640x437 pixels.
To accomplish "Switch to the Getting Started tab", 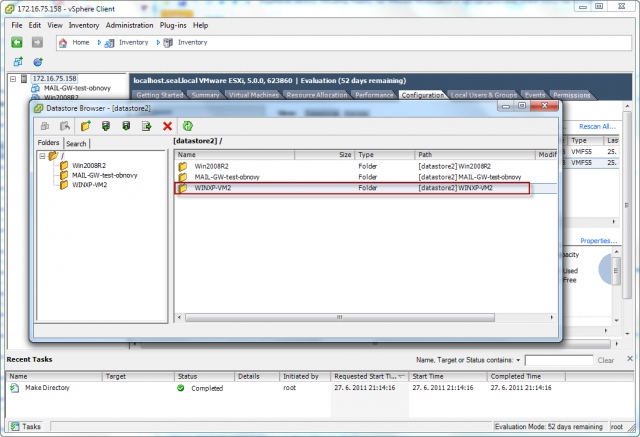I will click(160, 95).
